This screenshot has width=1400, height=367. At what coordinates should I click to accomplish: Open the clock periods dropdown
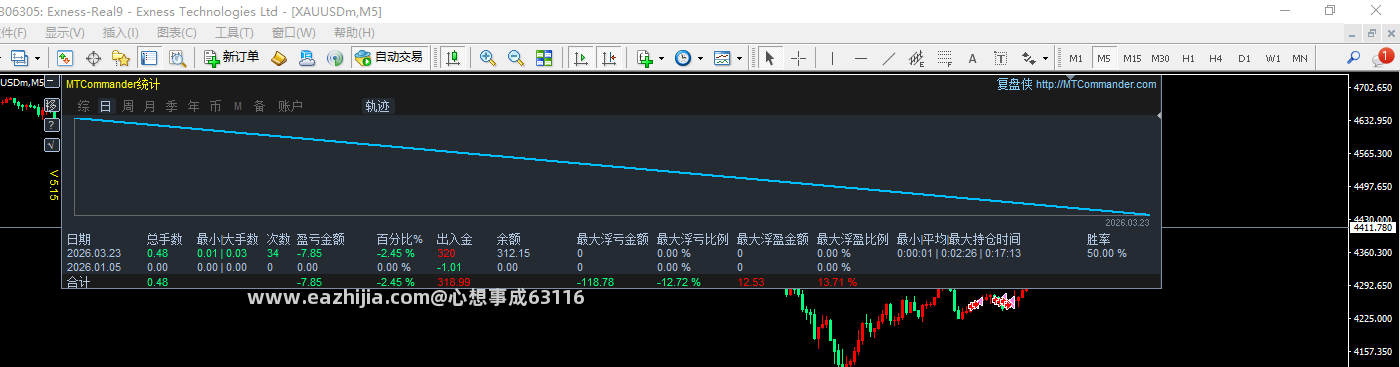point(688,58)
